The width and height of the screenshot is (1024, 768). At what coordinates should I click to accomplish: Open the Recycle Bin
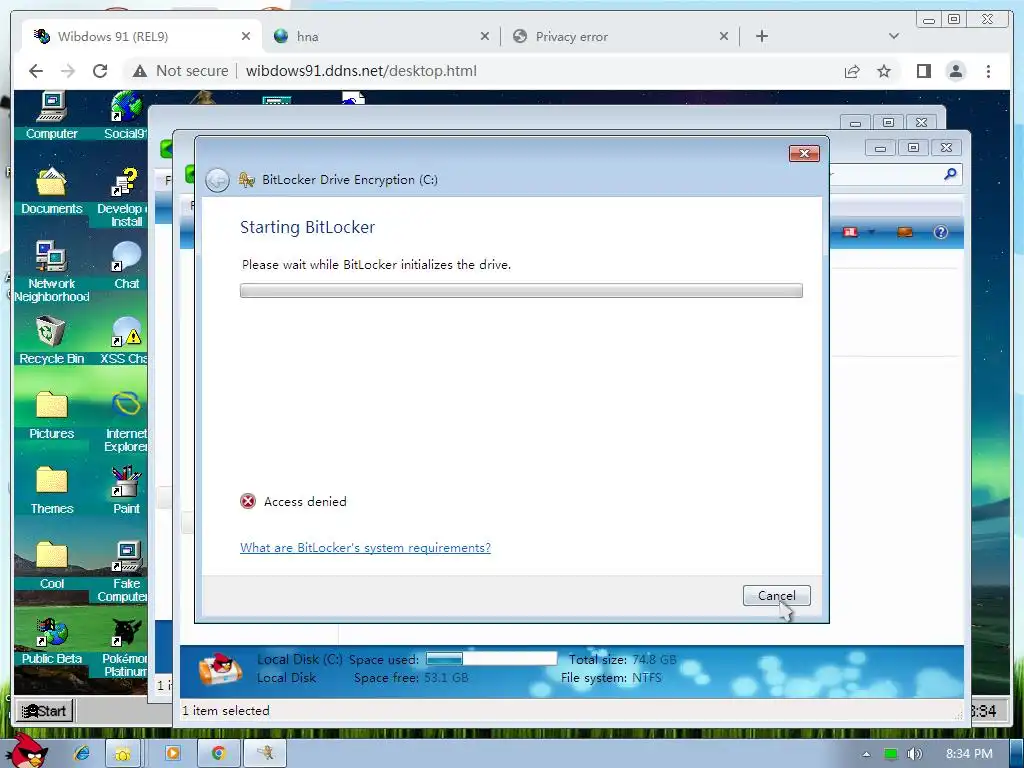coord(52,341)
